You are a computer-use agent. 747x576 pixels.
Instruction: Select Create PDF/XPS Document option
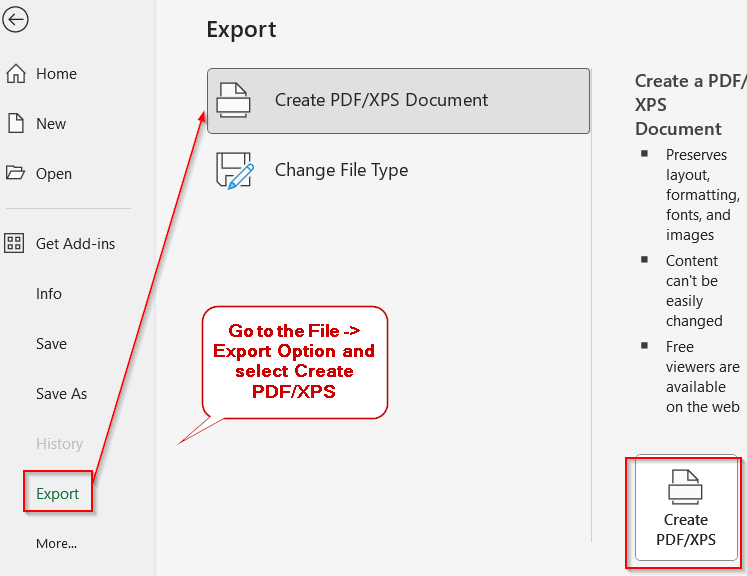399,101
